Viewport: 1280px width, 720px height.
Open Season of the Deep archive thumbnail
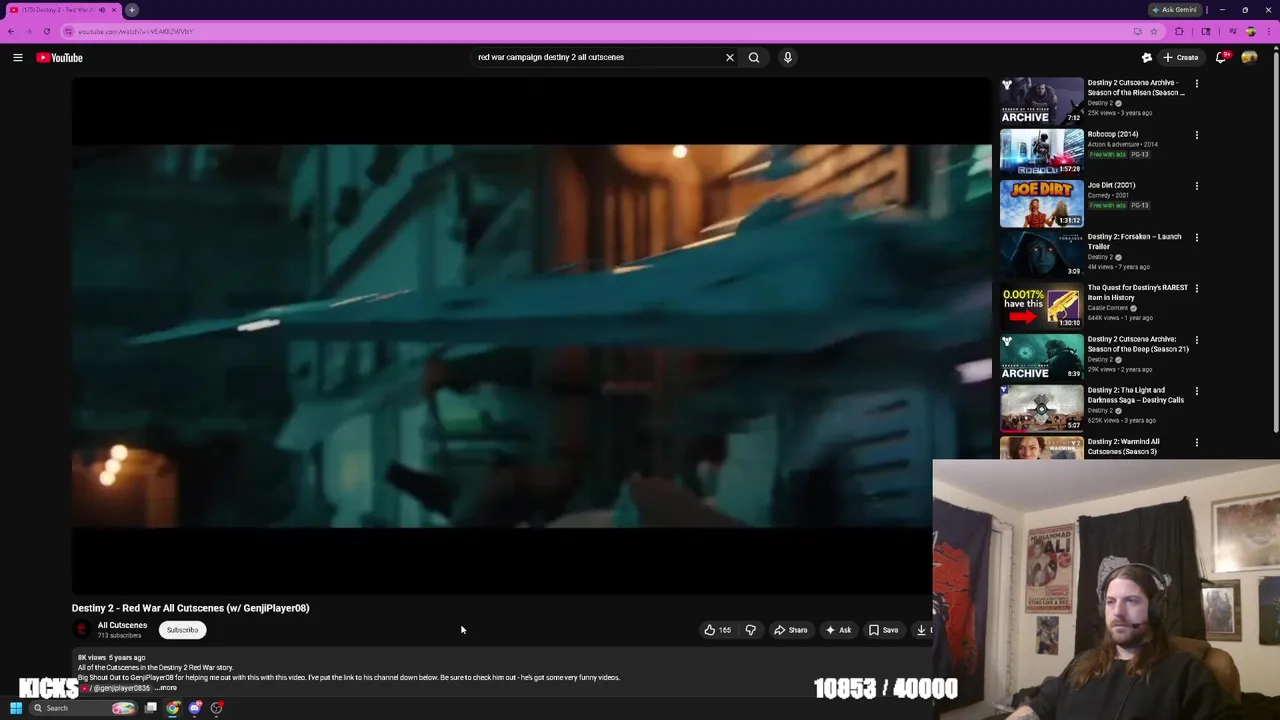point(1042,357)
